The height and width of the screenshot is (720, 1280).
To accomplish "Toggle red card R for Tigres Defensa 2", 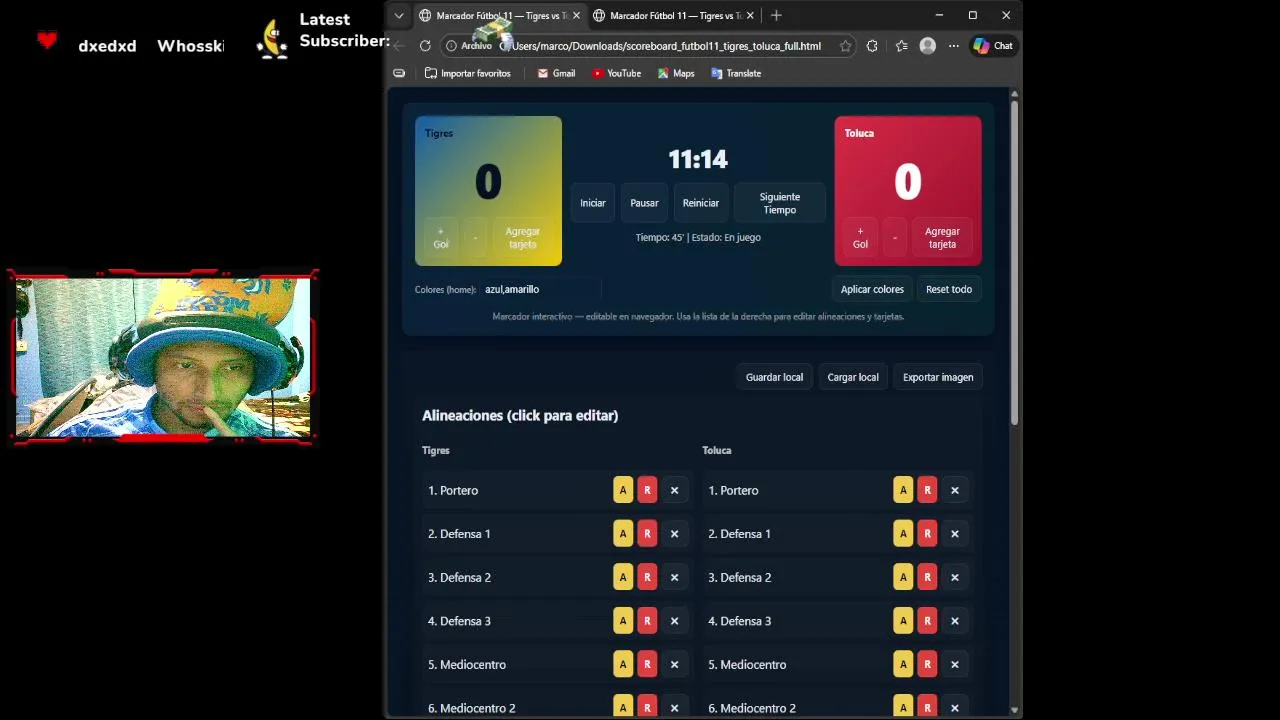I will [647, 577].
